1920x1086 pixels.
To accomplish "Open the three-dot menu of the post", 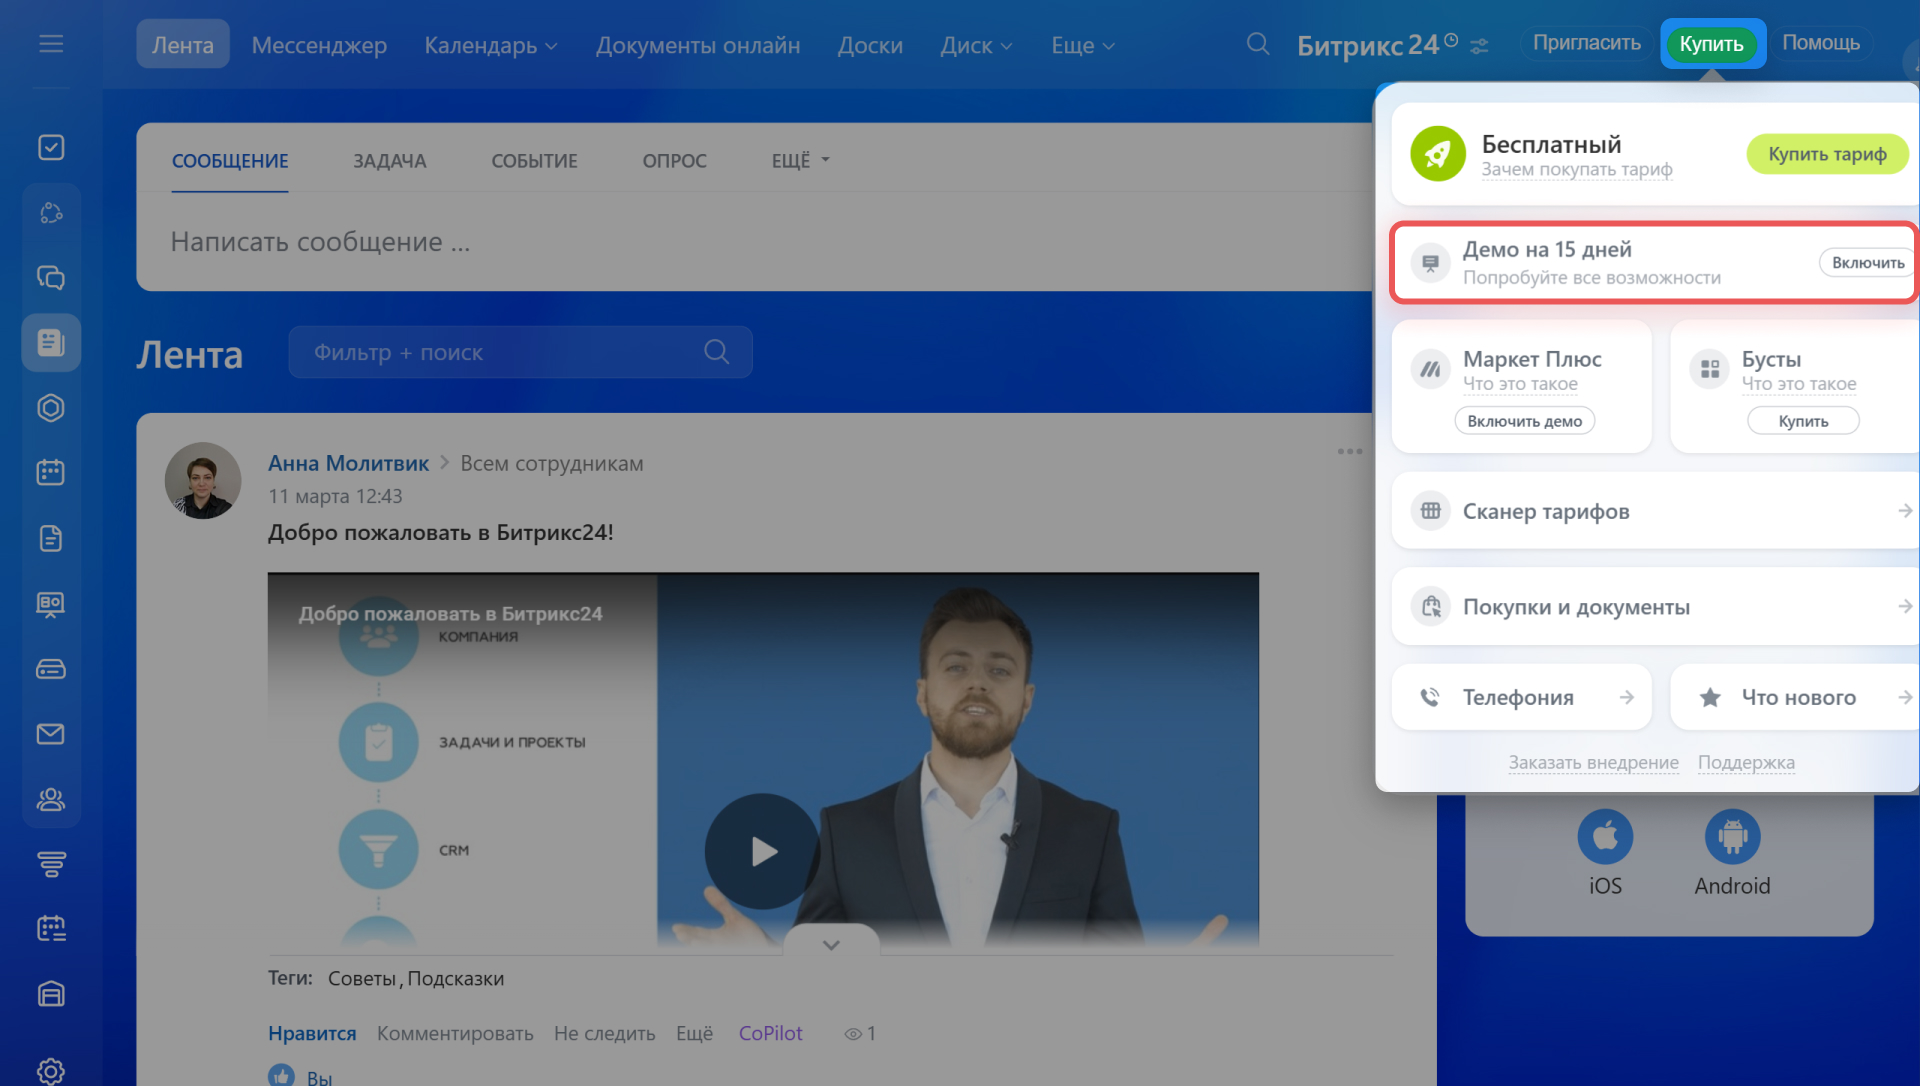I will point(1349,451).
